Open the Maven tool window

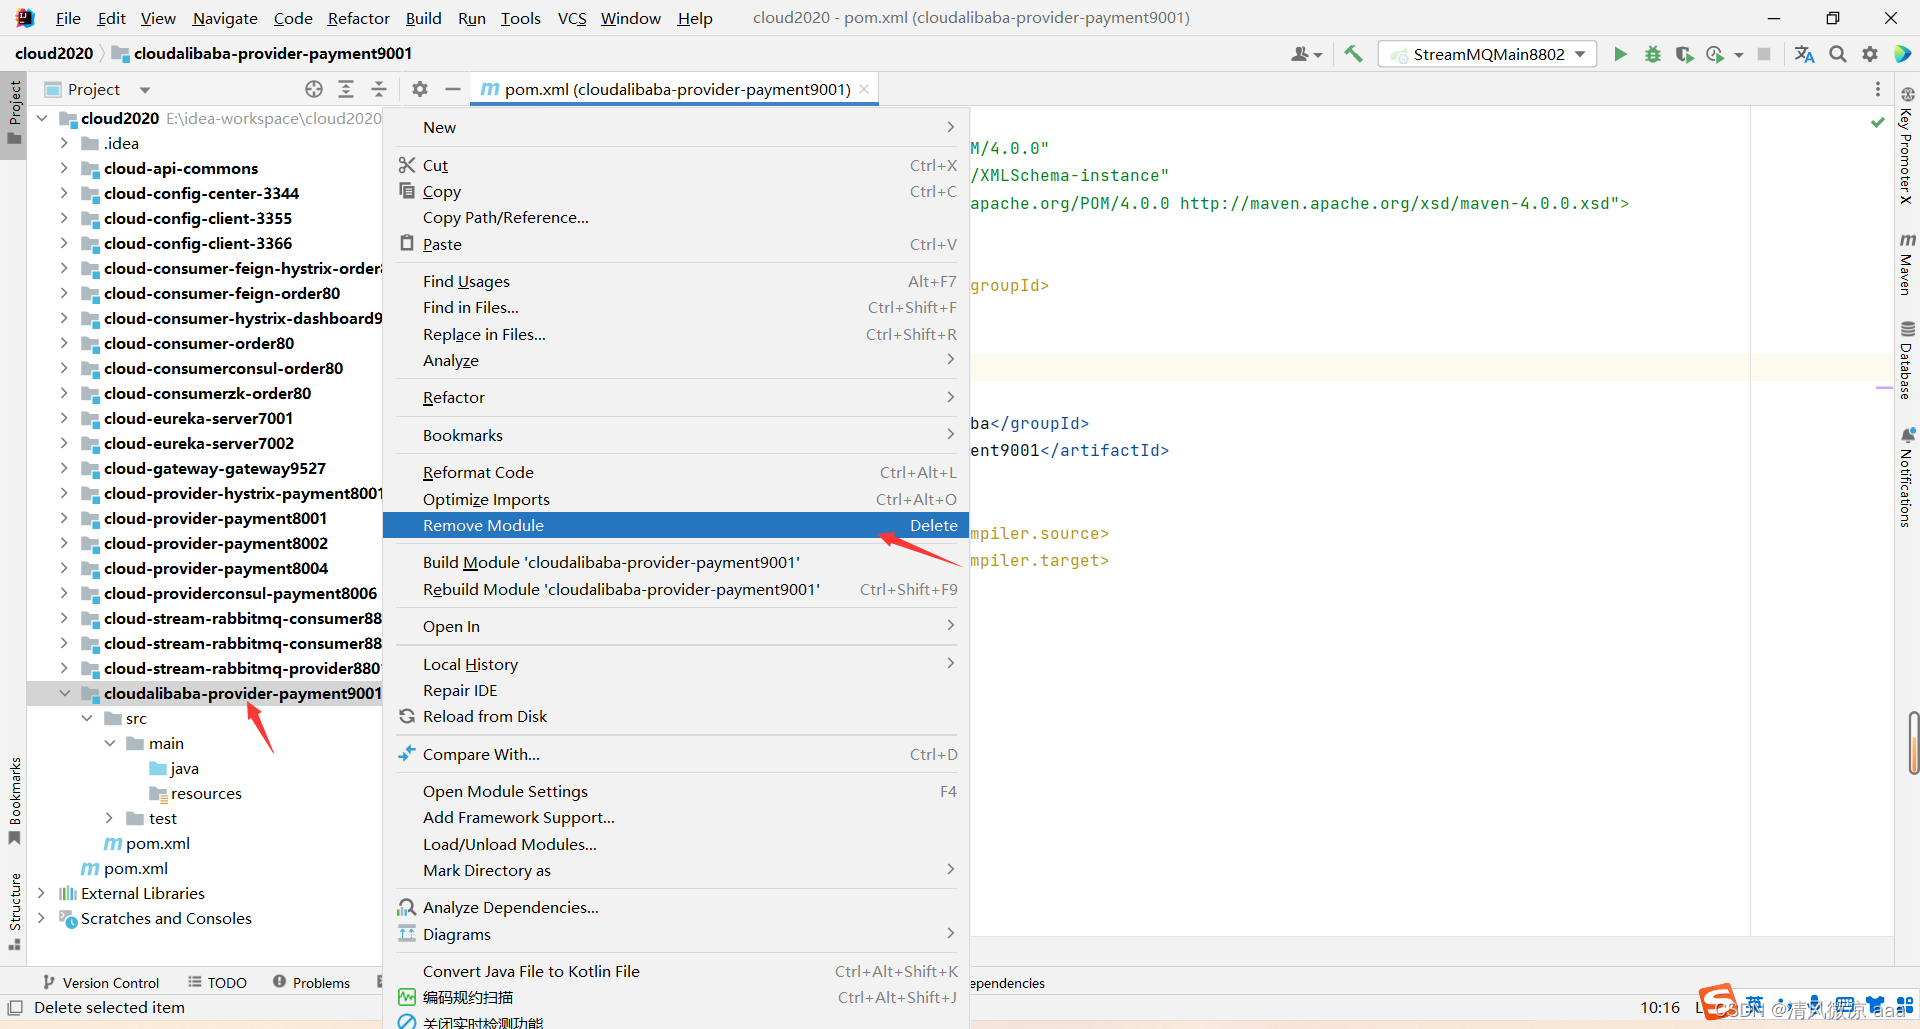1907,264
